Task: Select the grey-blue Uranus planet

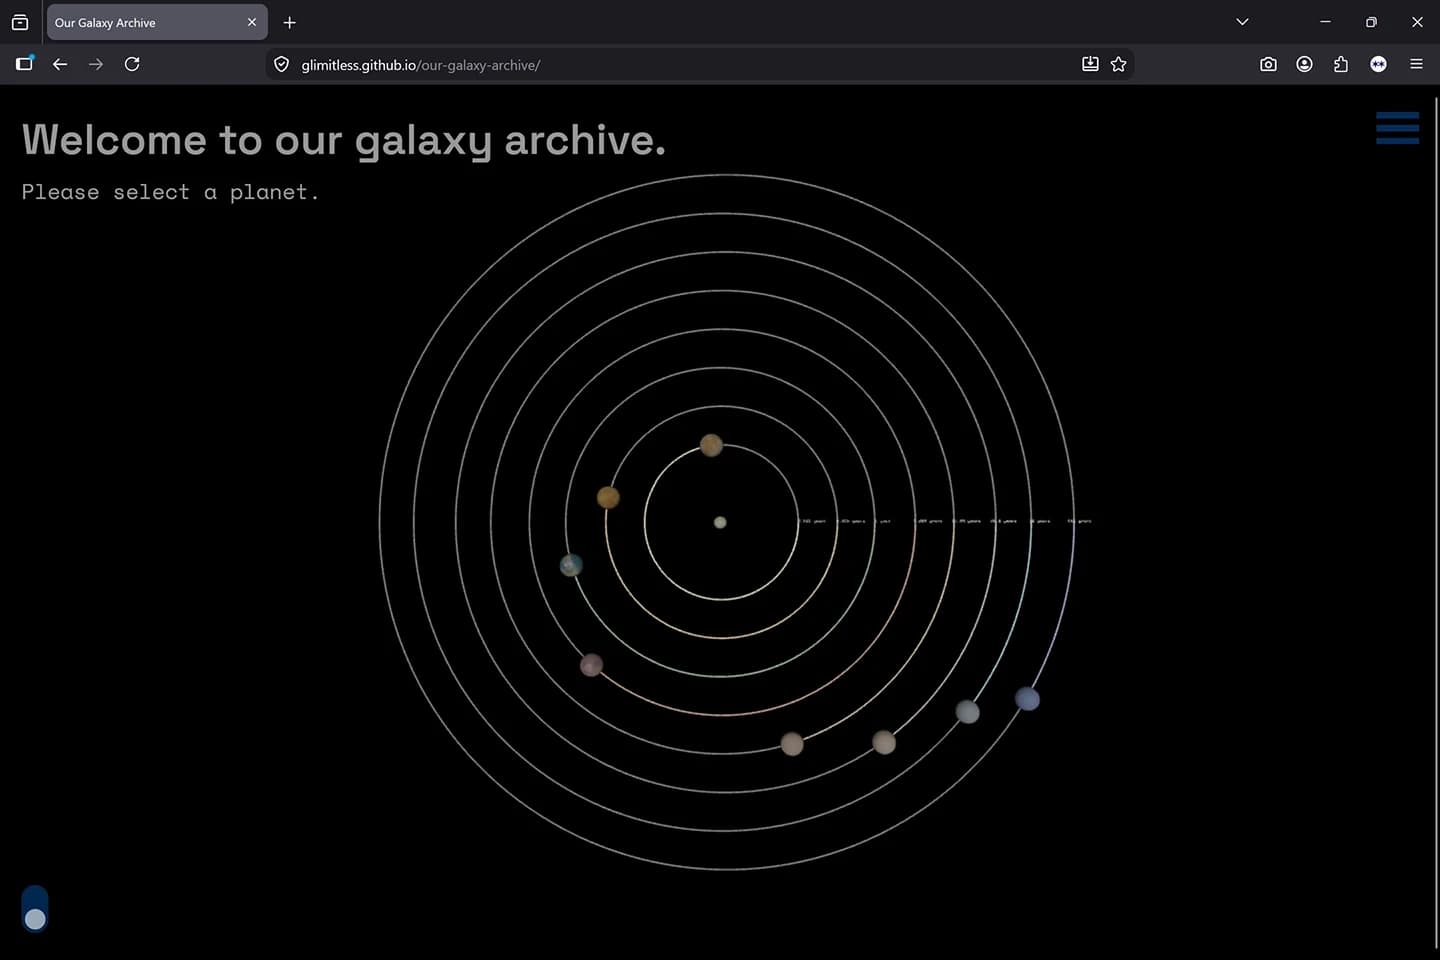Action: (x=967, y=712)
